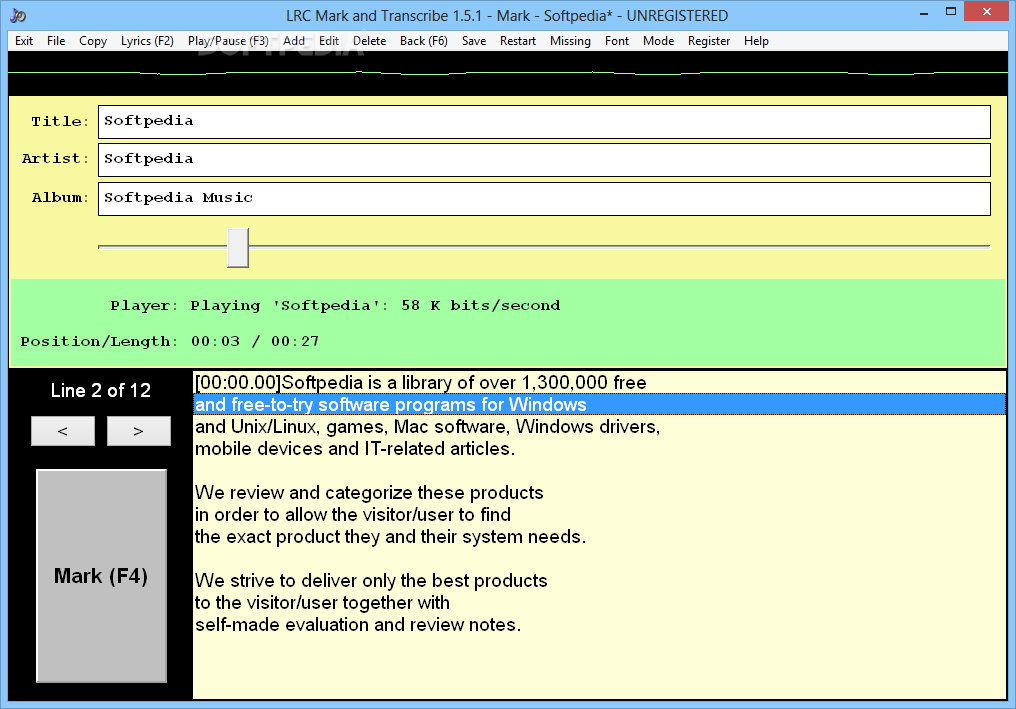Click the Artist input field
The image size is (1016, 709).
pyautogui.click(x=544, y=160)
